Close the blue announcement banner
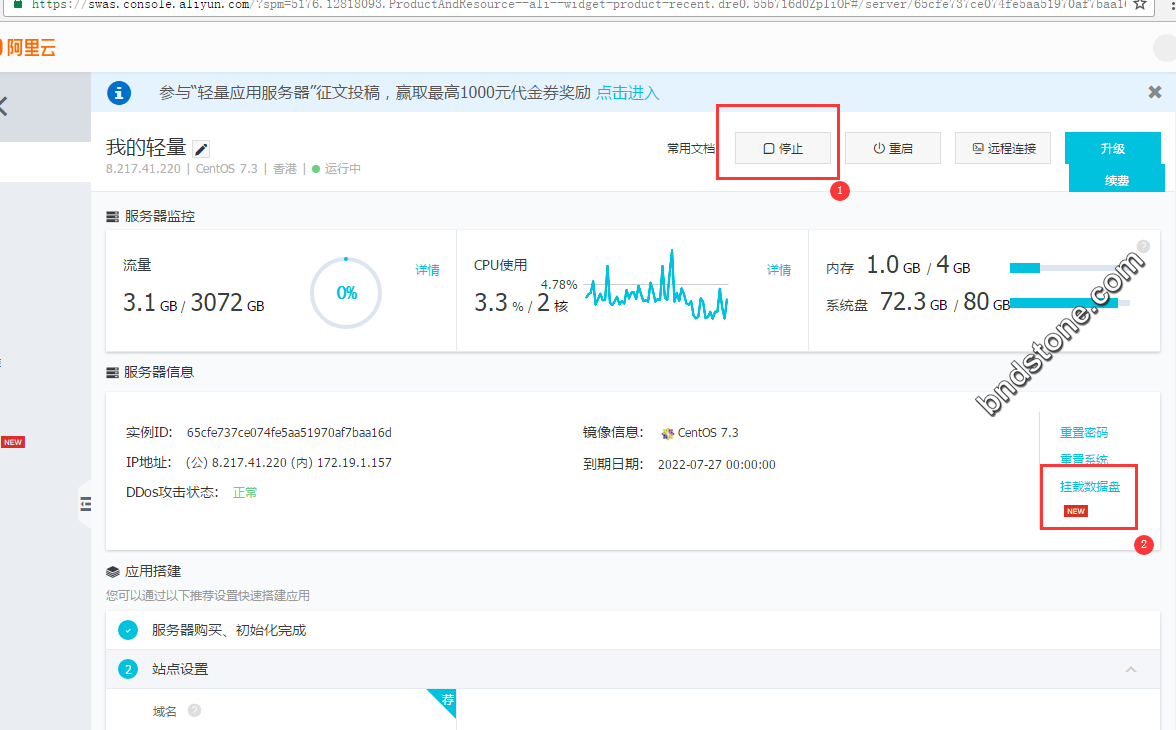The image size is (1176, 730). tap(1155, 92)
